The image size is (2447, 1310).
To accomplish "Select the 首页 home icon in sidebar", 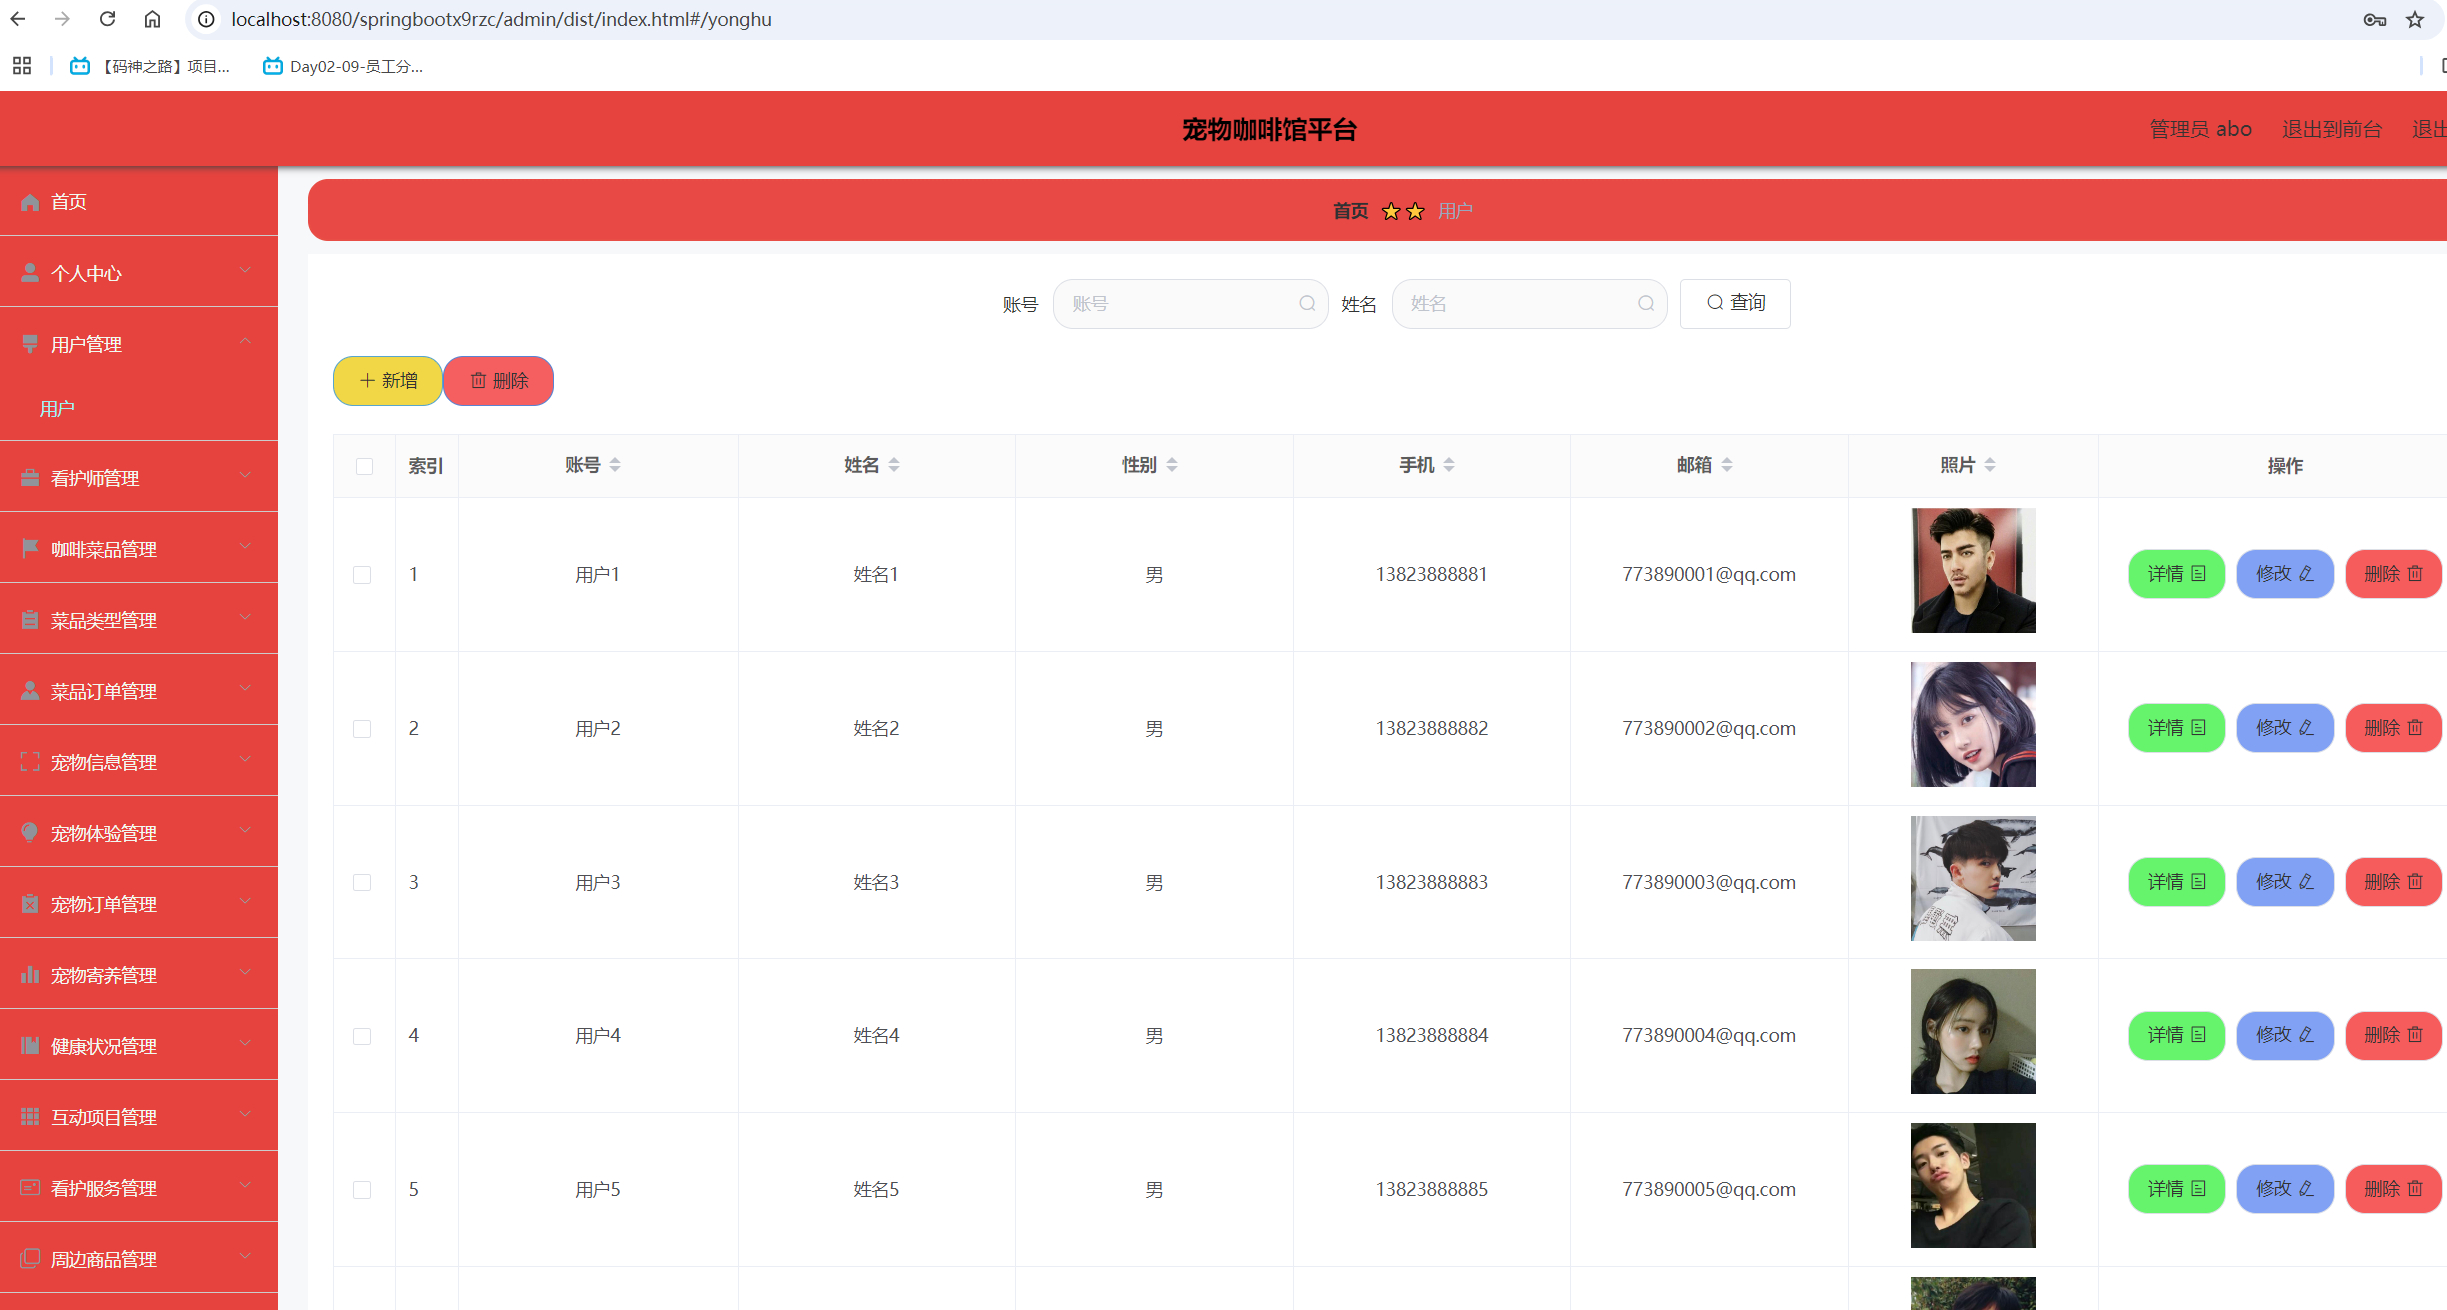I will (x=30, y=202).
